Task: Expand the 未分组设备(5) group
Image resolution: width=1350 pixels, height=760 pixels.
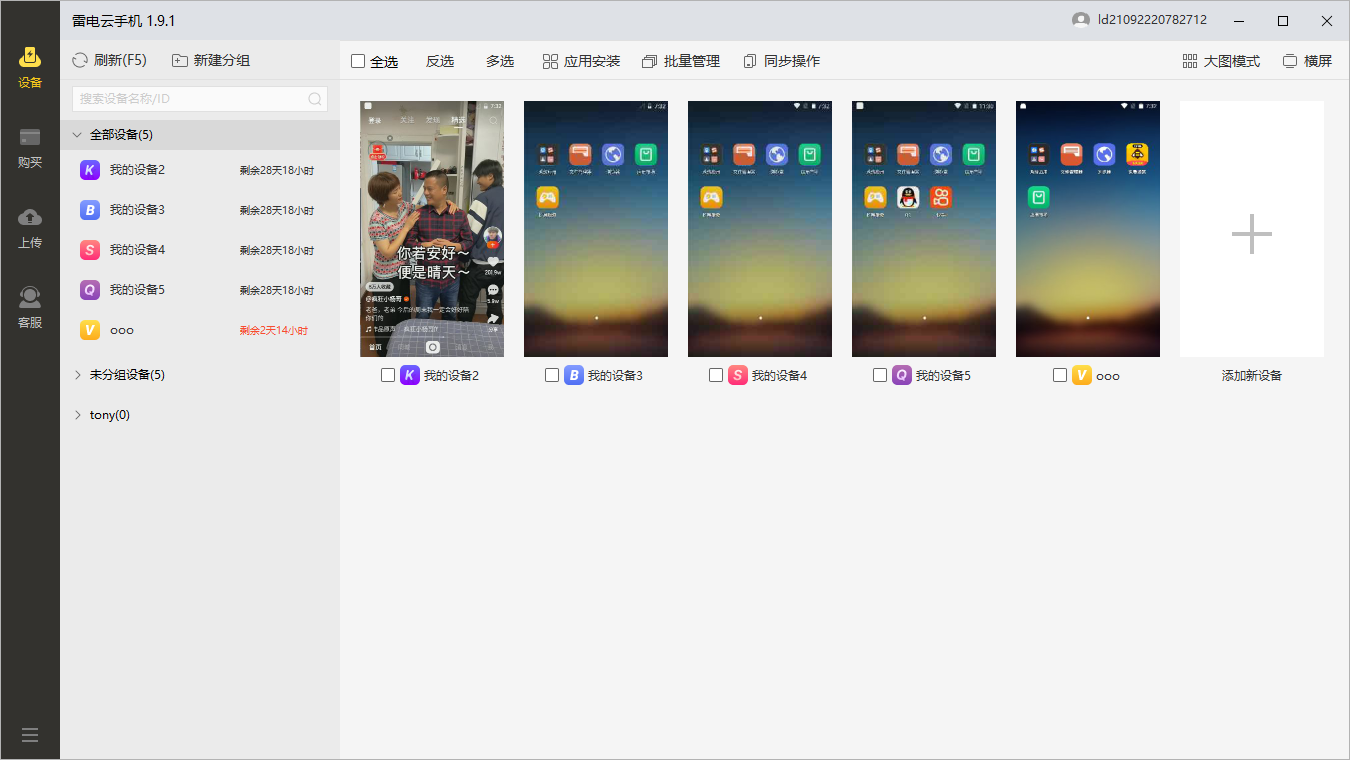Action: pyautogui.click(x=200, y=375)
